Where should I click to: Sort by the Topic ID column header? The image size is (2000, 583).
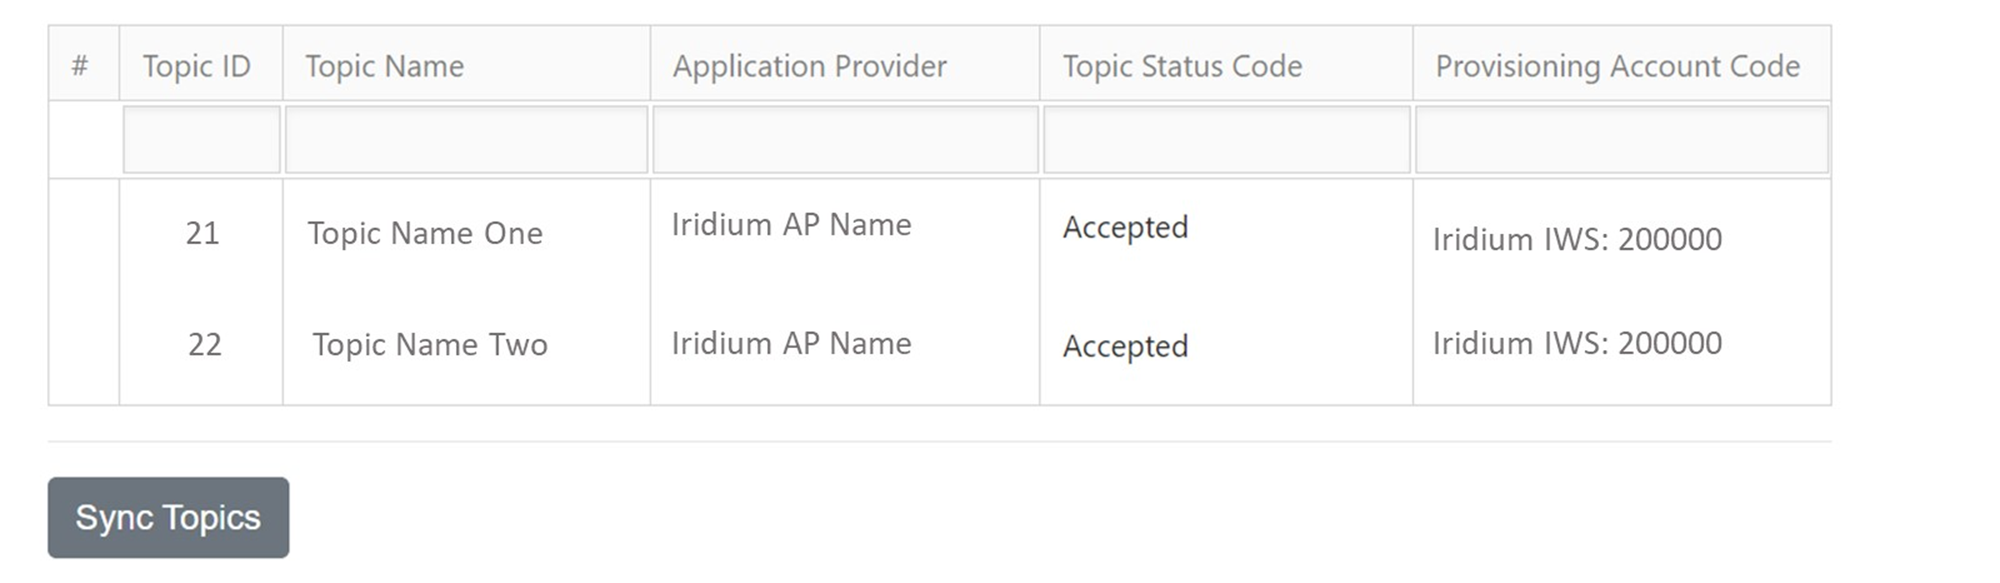[196, 66]
